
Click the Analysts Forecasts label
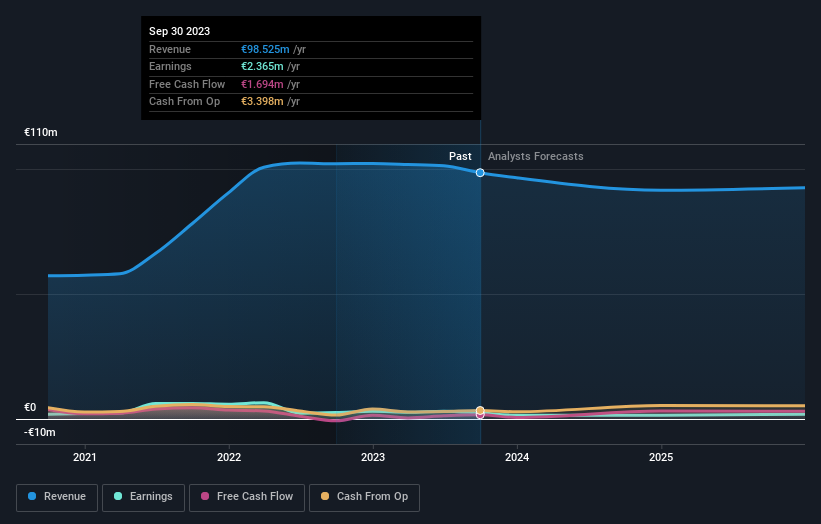536,156
